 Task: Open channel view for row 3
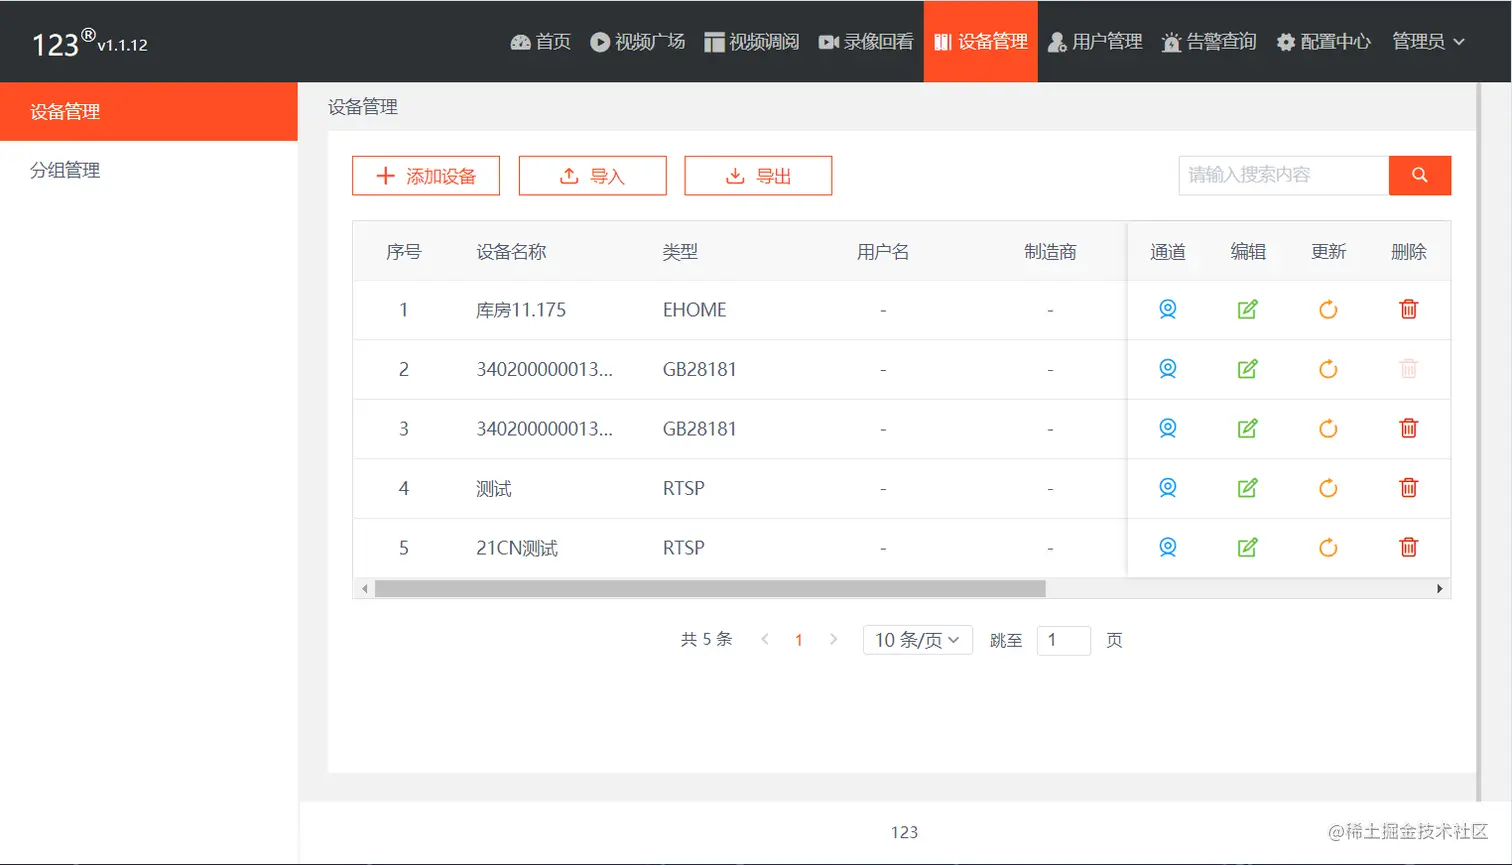coord(1167,428)
